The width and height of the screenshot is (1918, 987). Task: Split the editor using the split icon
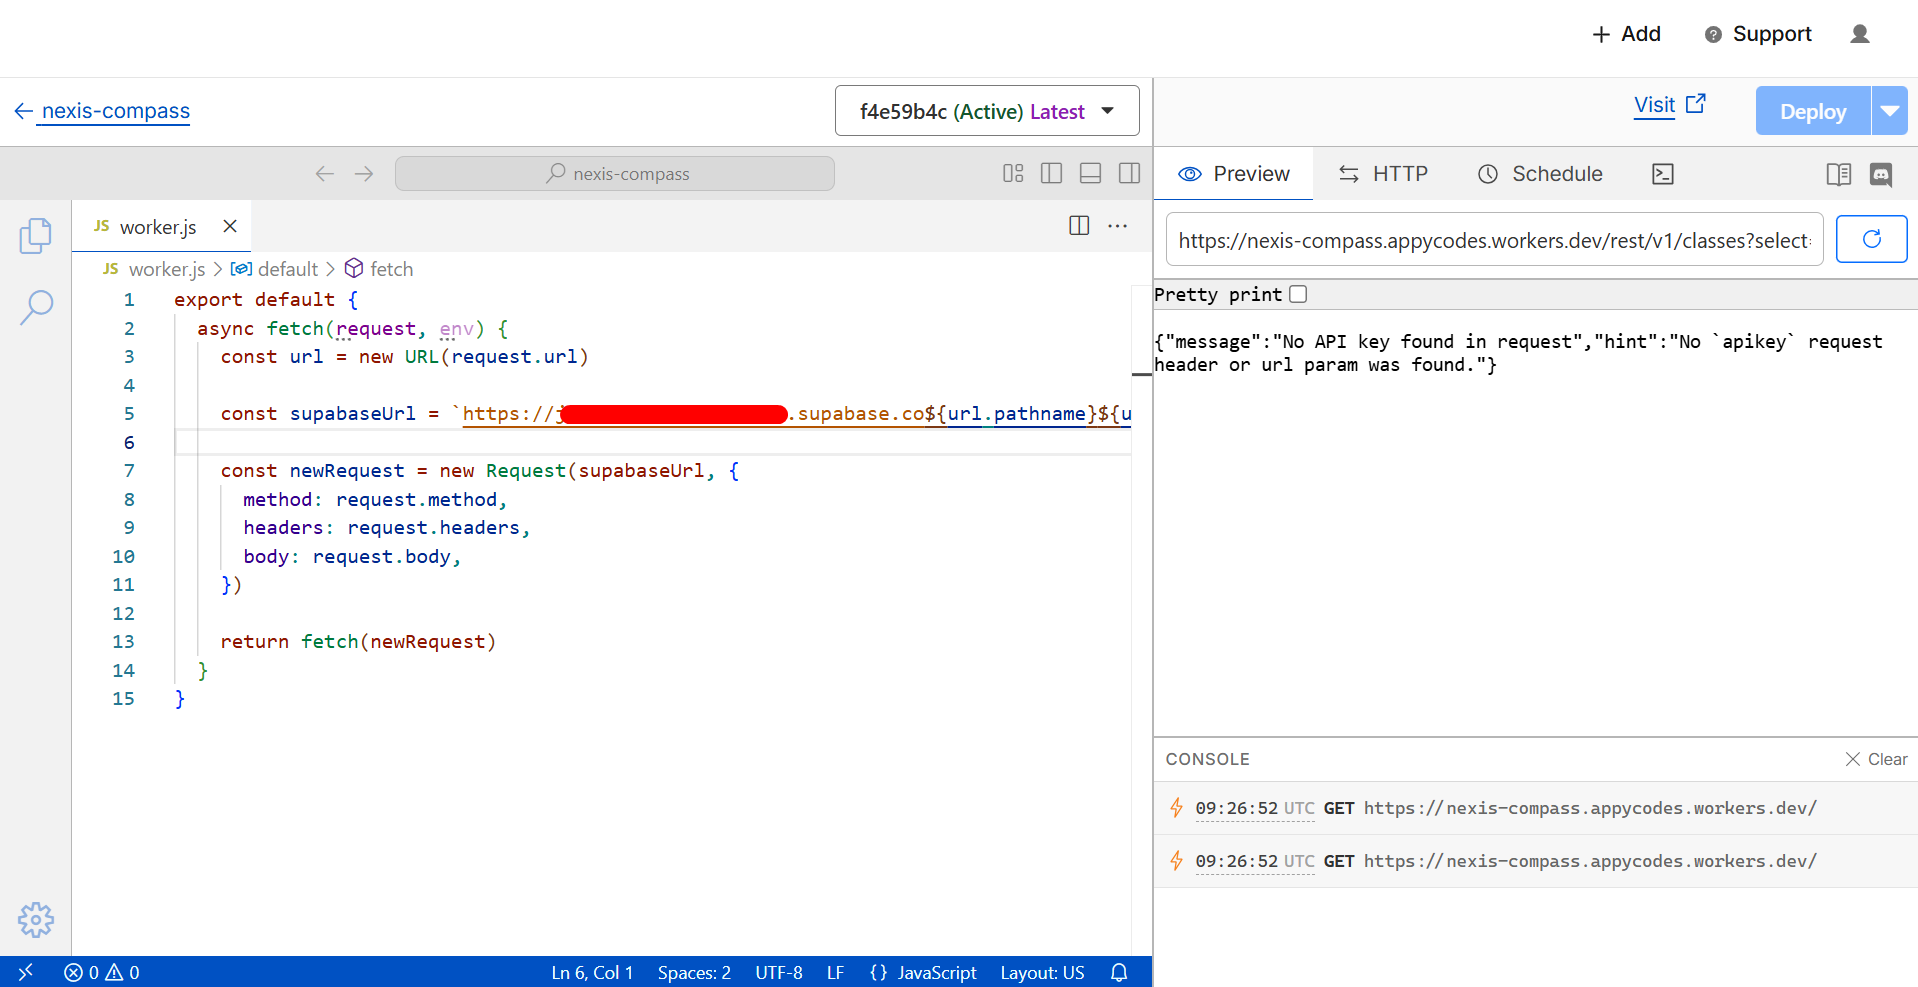point(1079,225)
